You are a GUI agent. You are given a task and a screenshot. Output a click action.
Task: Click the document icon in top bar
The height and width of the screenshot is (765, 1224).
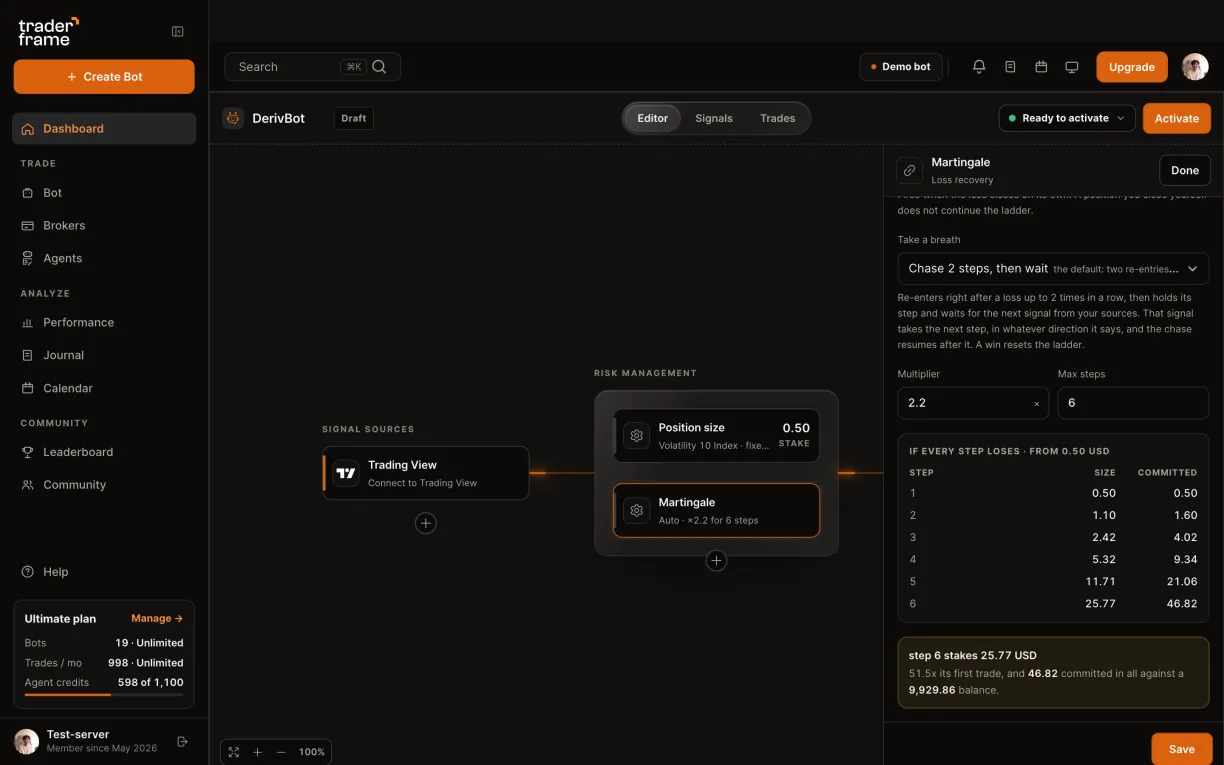tap(1010, 67)
